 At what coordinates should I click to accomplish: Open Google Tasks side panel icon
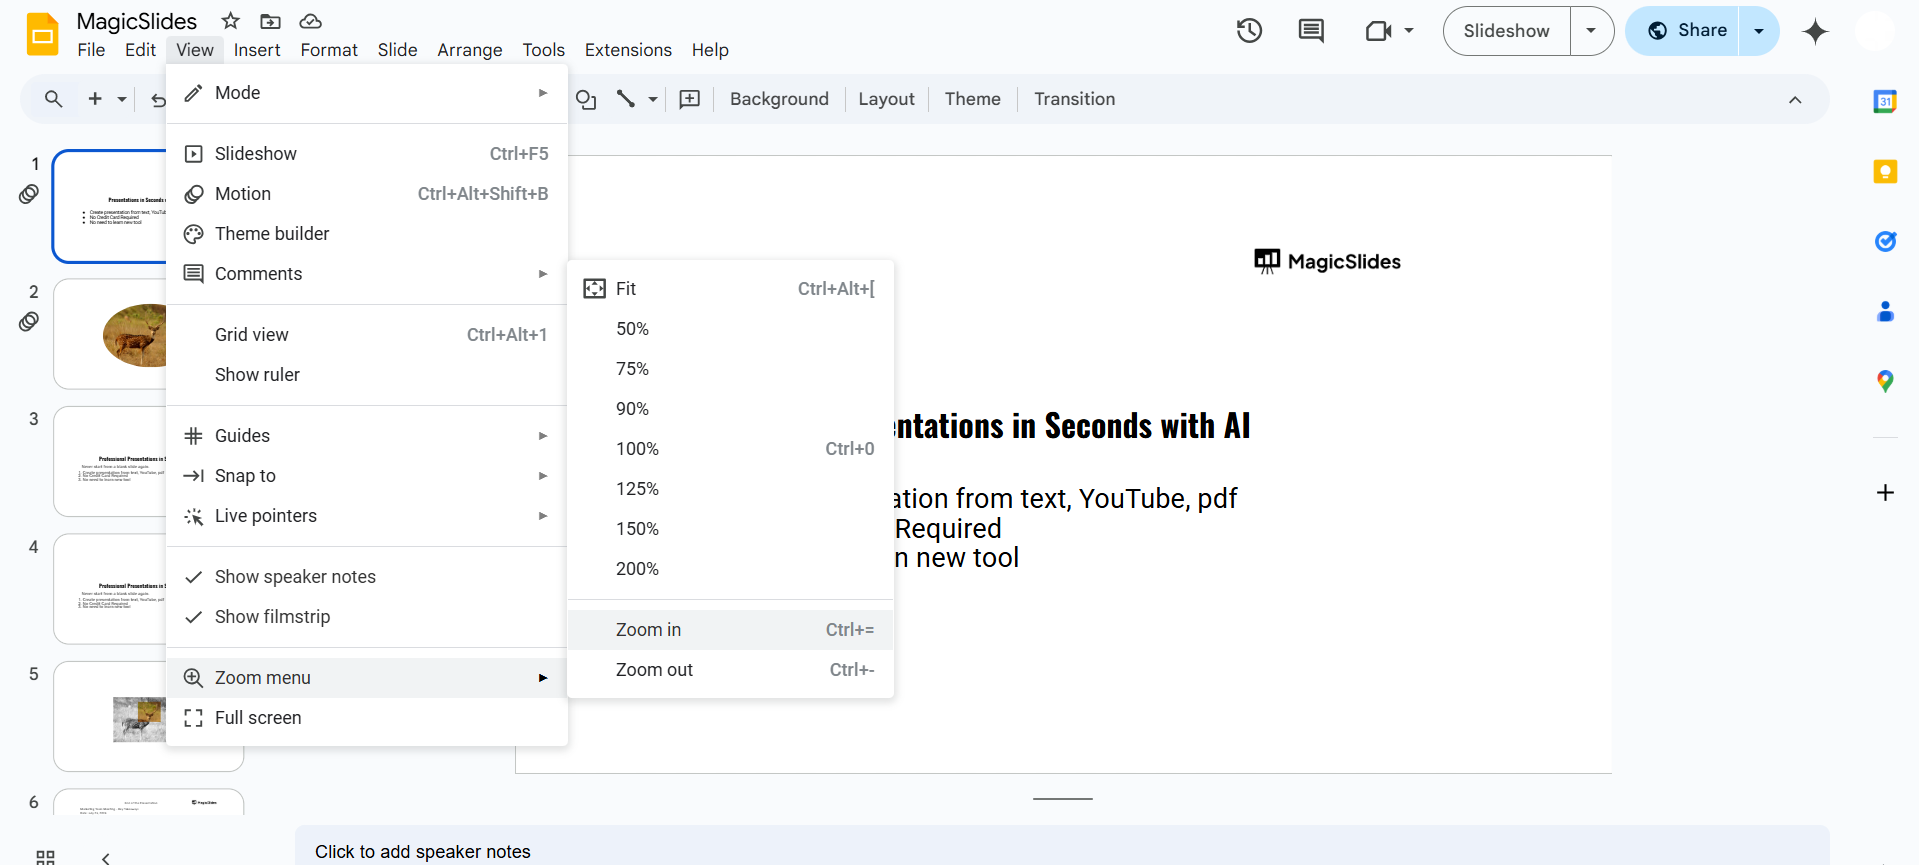click(1884, 241)
